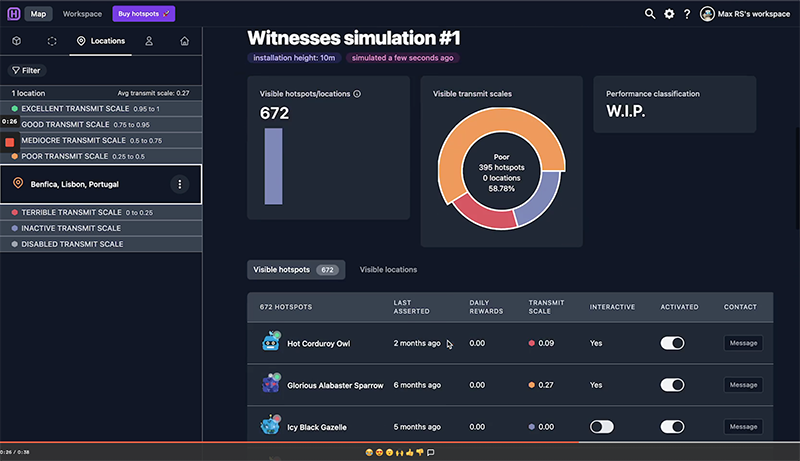React with the thumbs up emoji

click(x=410, y=452)
